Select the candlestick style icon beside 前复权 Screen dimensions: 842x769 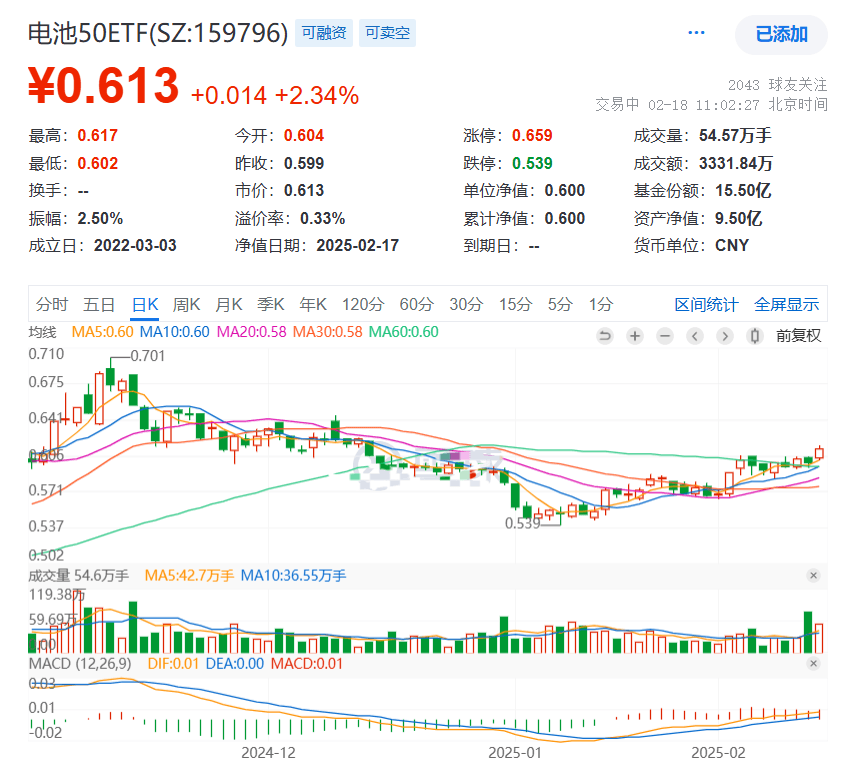(753, 335)
